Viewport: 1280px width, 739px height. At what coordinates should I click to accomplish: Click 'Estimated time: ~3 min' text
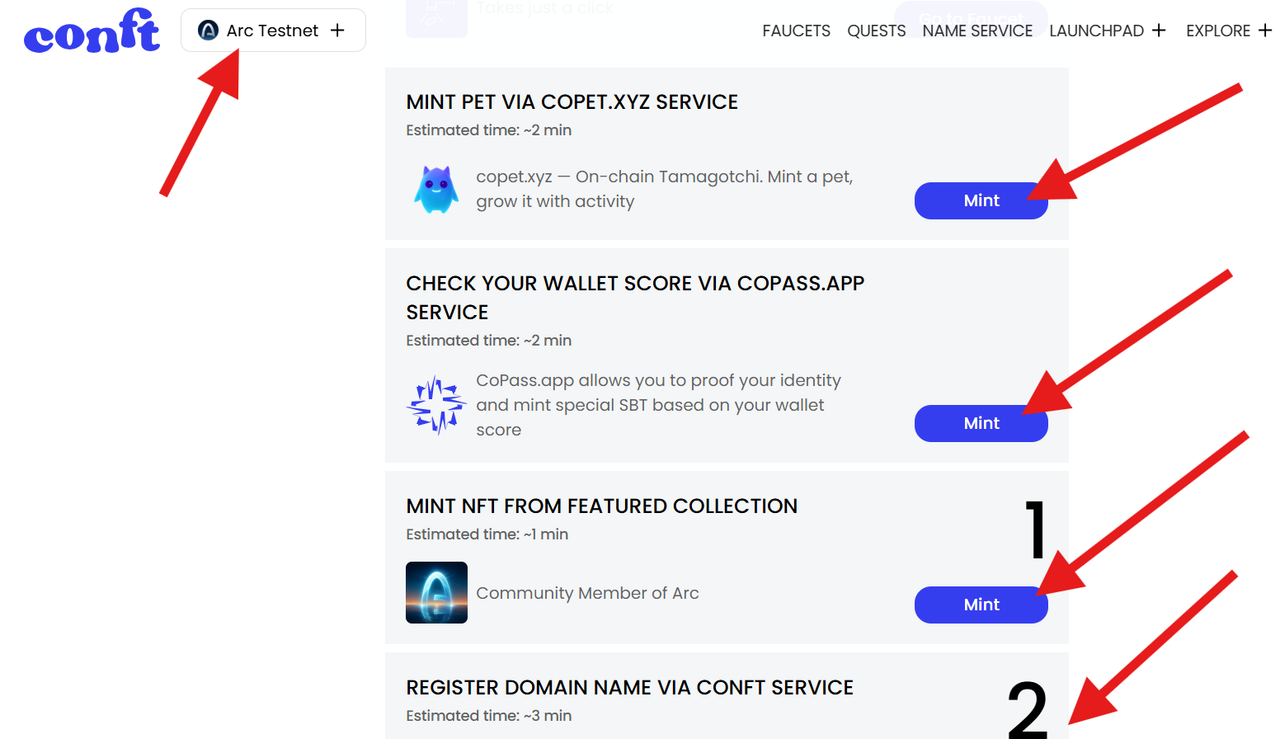[x=489, y=716]
